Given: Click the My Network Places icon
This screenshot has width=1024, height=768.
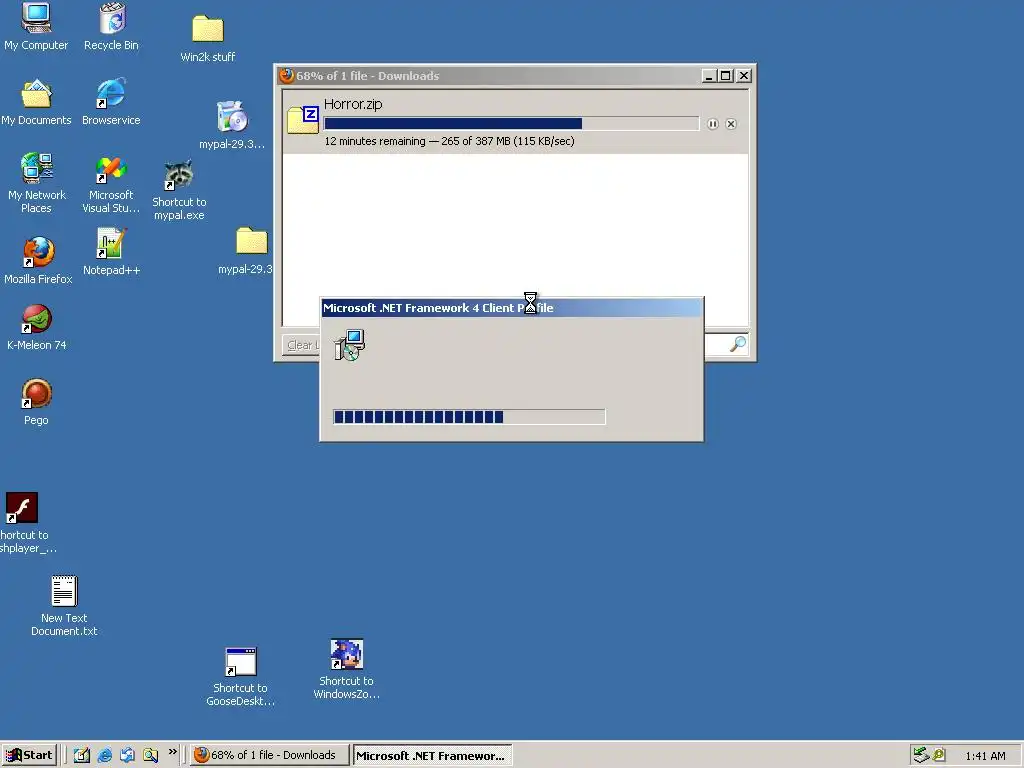Looking at the screenshot, I should pyautogui.click(x=37, y=183).
